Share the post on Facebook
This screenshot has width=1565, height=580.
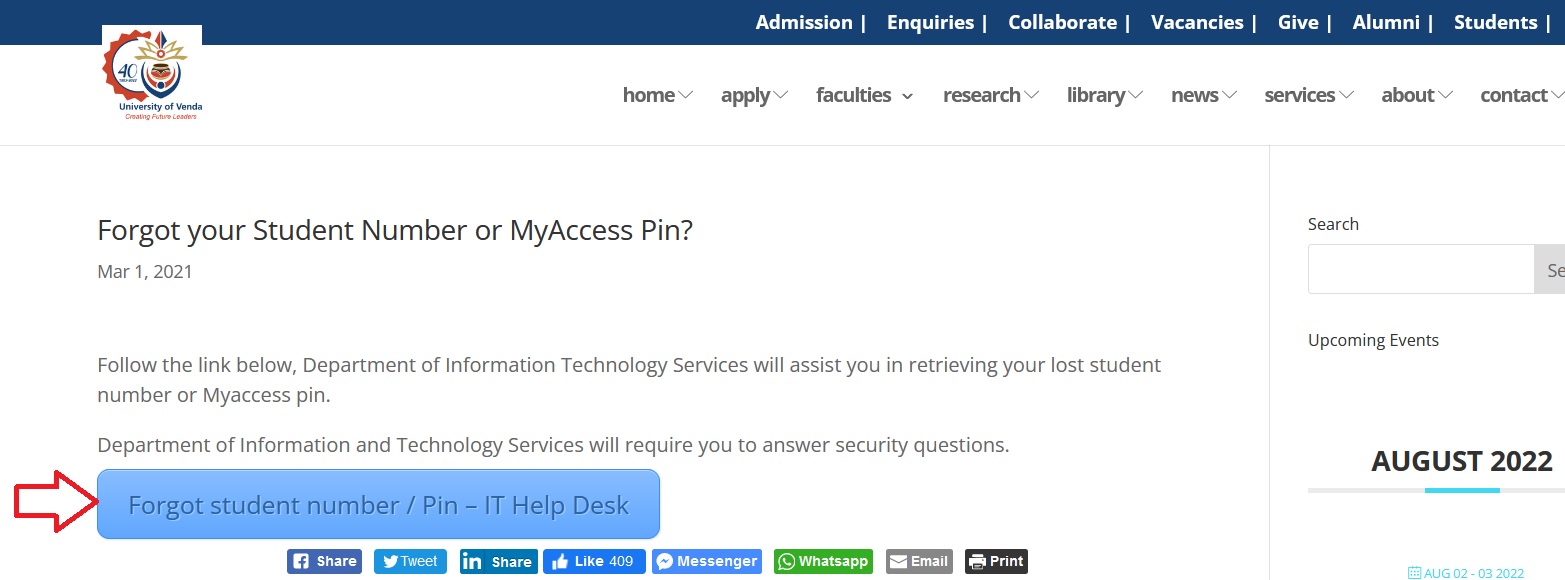[x=324, y=561]
